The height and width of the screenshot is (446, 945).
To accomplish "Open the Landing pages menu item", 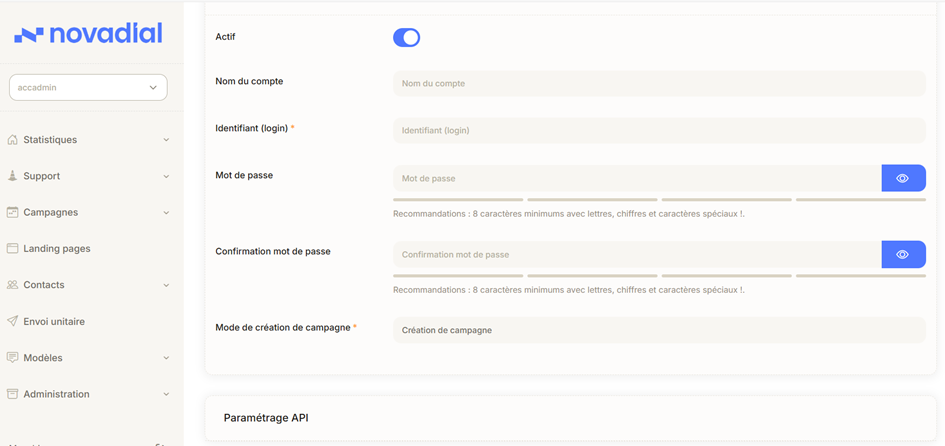I will 56,248.
